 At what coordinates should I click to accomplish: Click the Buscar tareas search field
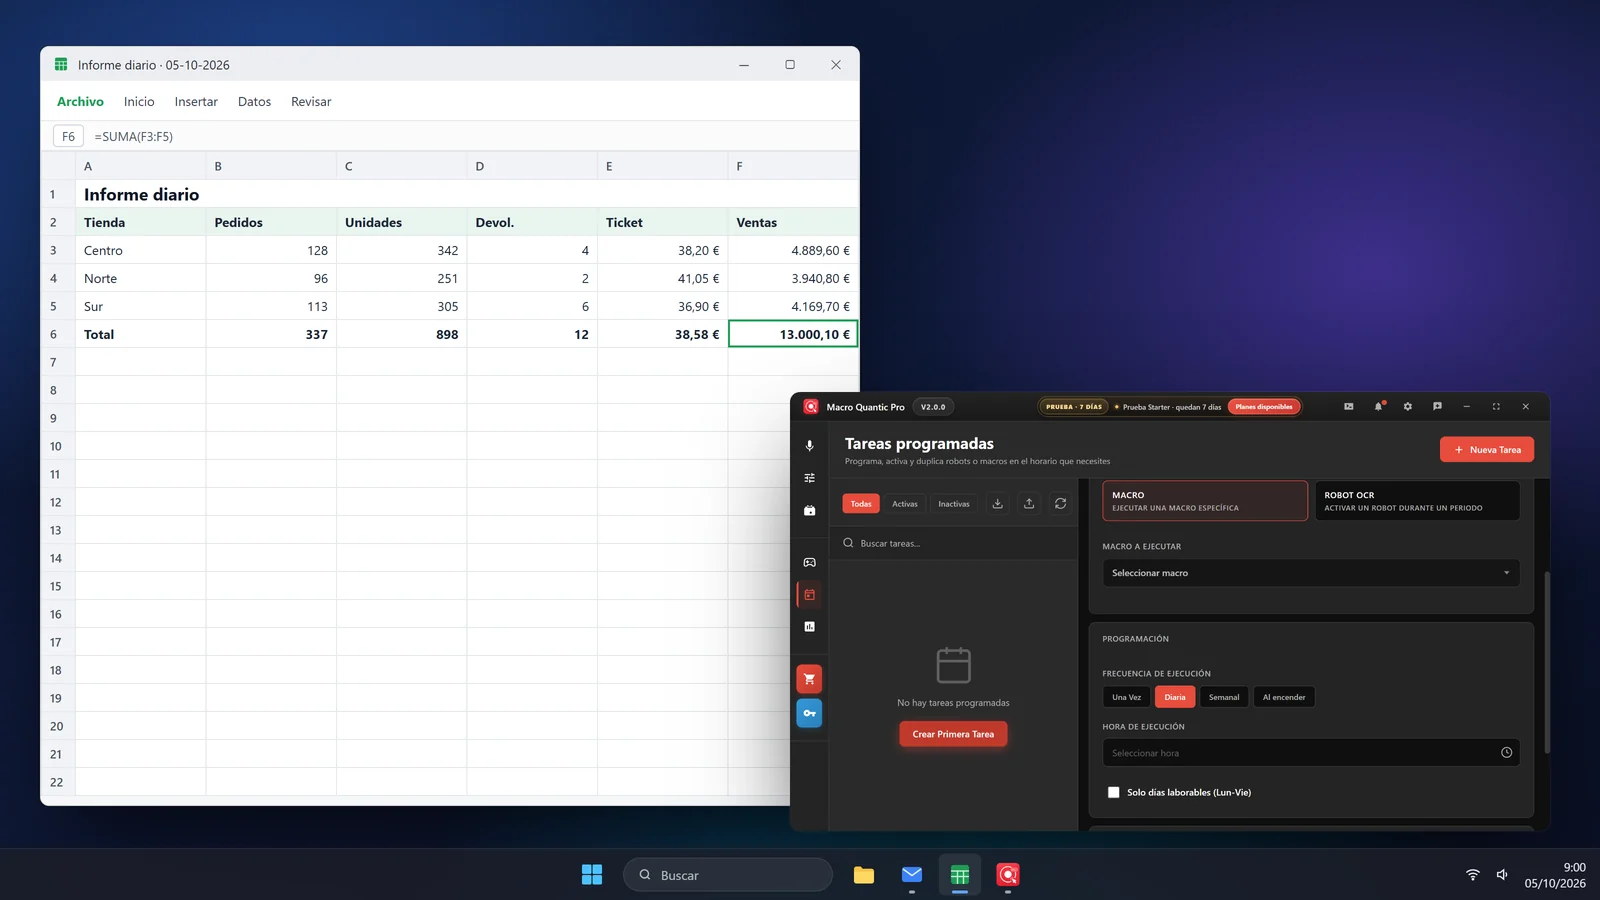tap(953, 543)
